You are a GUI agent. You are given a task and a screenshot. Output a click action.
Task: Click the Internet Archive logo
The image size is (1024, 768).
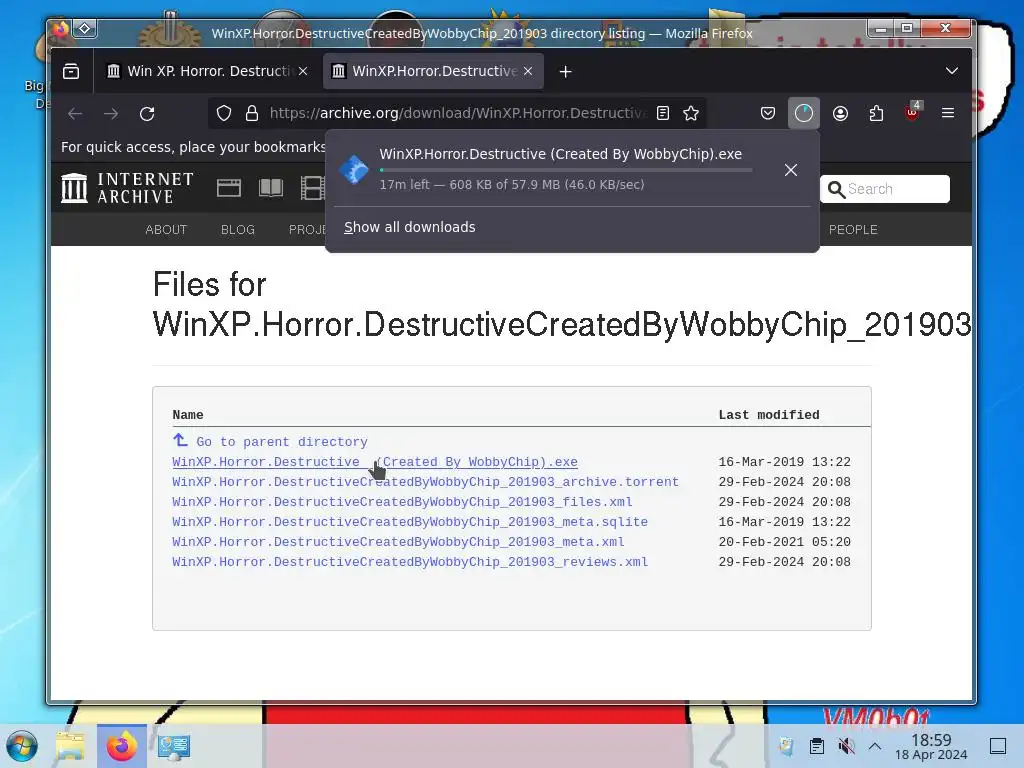(x=127, y=188)
